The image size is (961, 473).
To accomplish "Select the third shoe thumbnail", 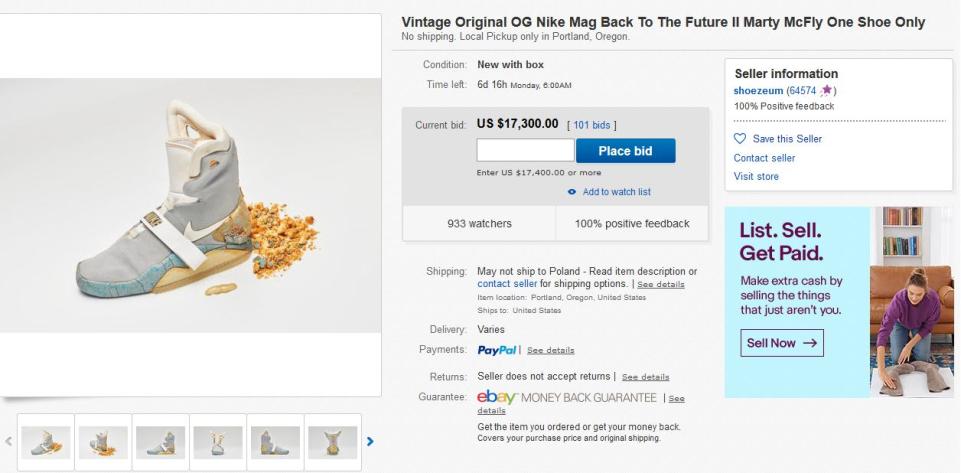I will tap(161, 441).
